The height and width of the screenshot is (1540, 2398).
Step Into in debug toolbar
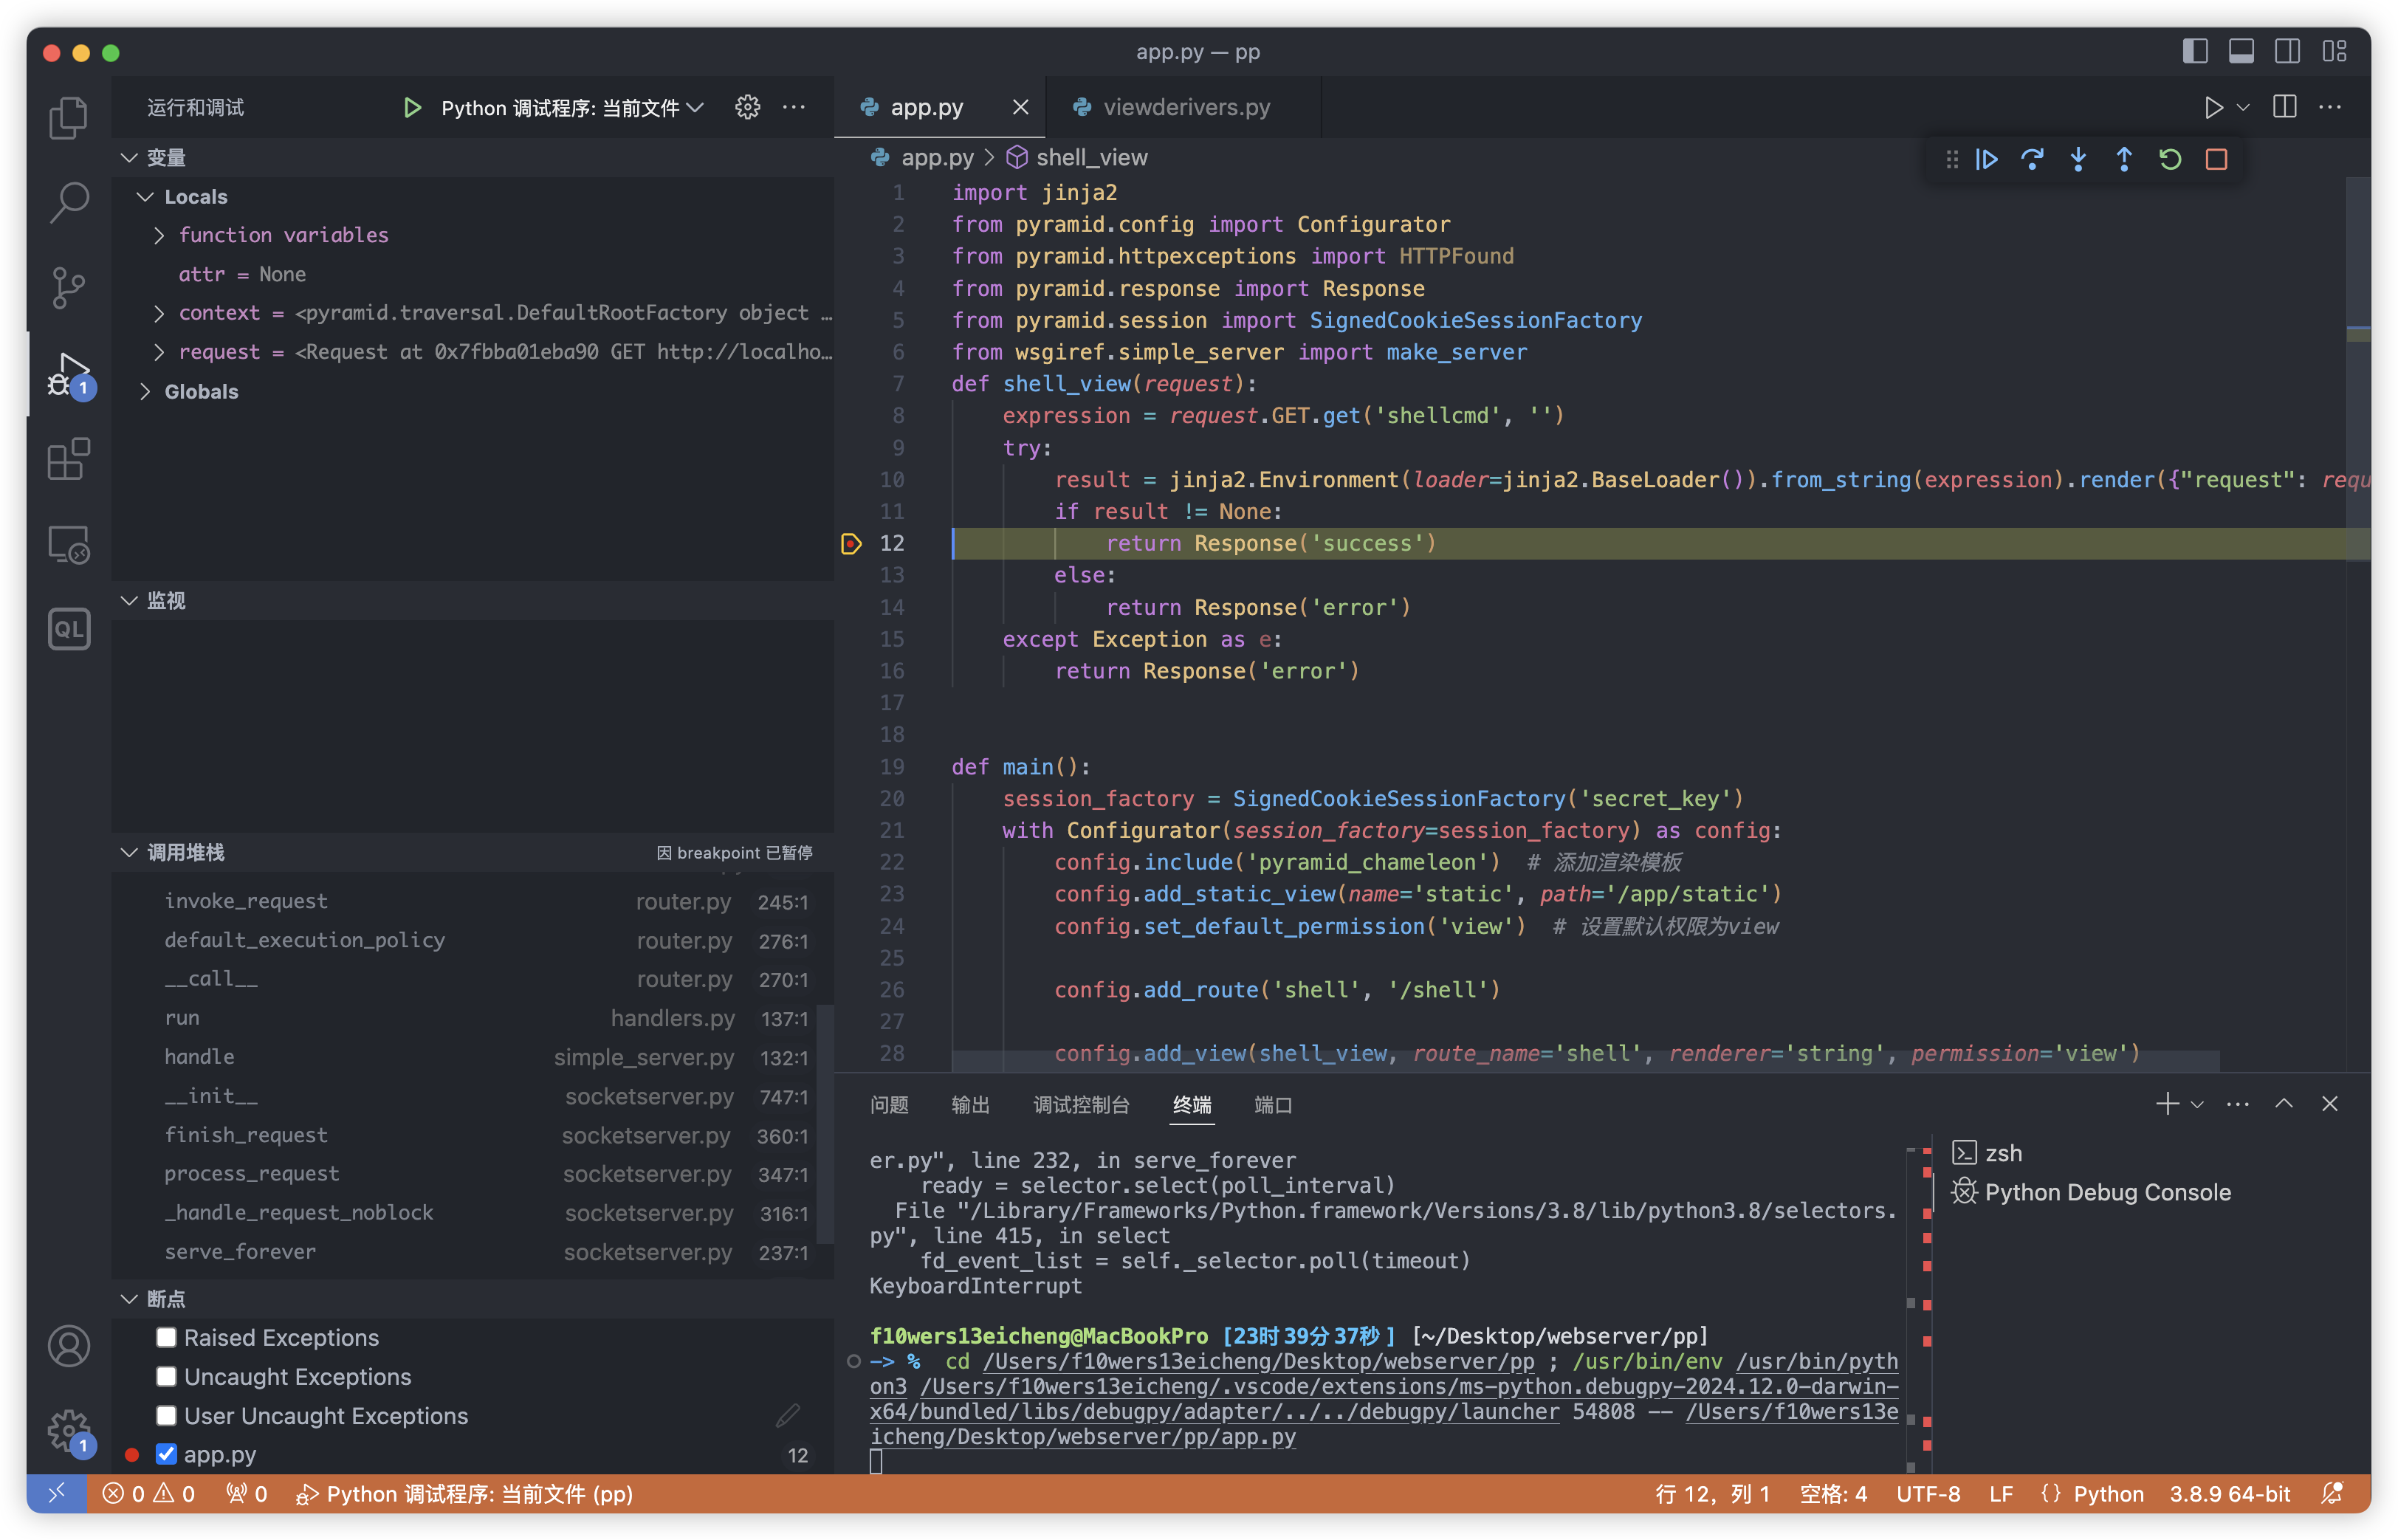click(2078, 159)
